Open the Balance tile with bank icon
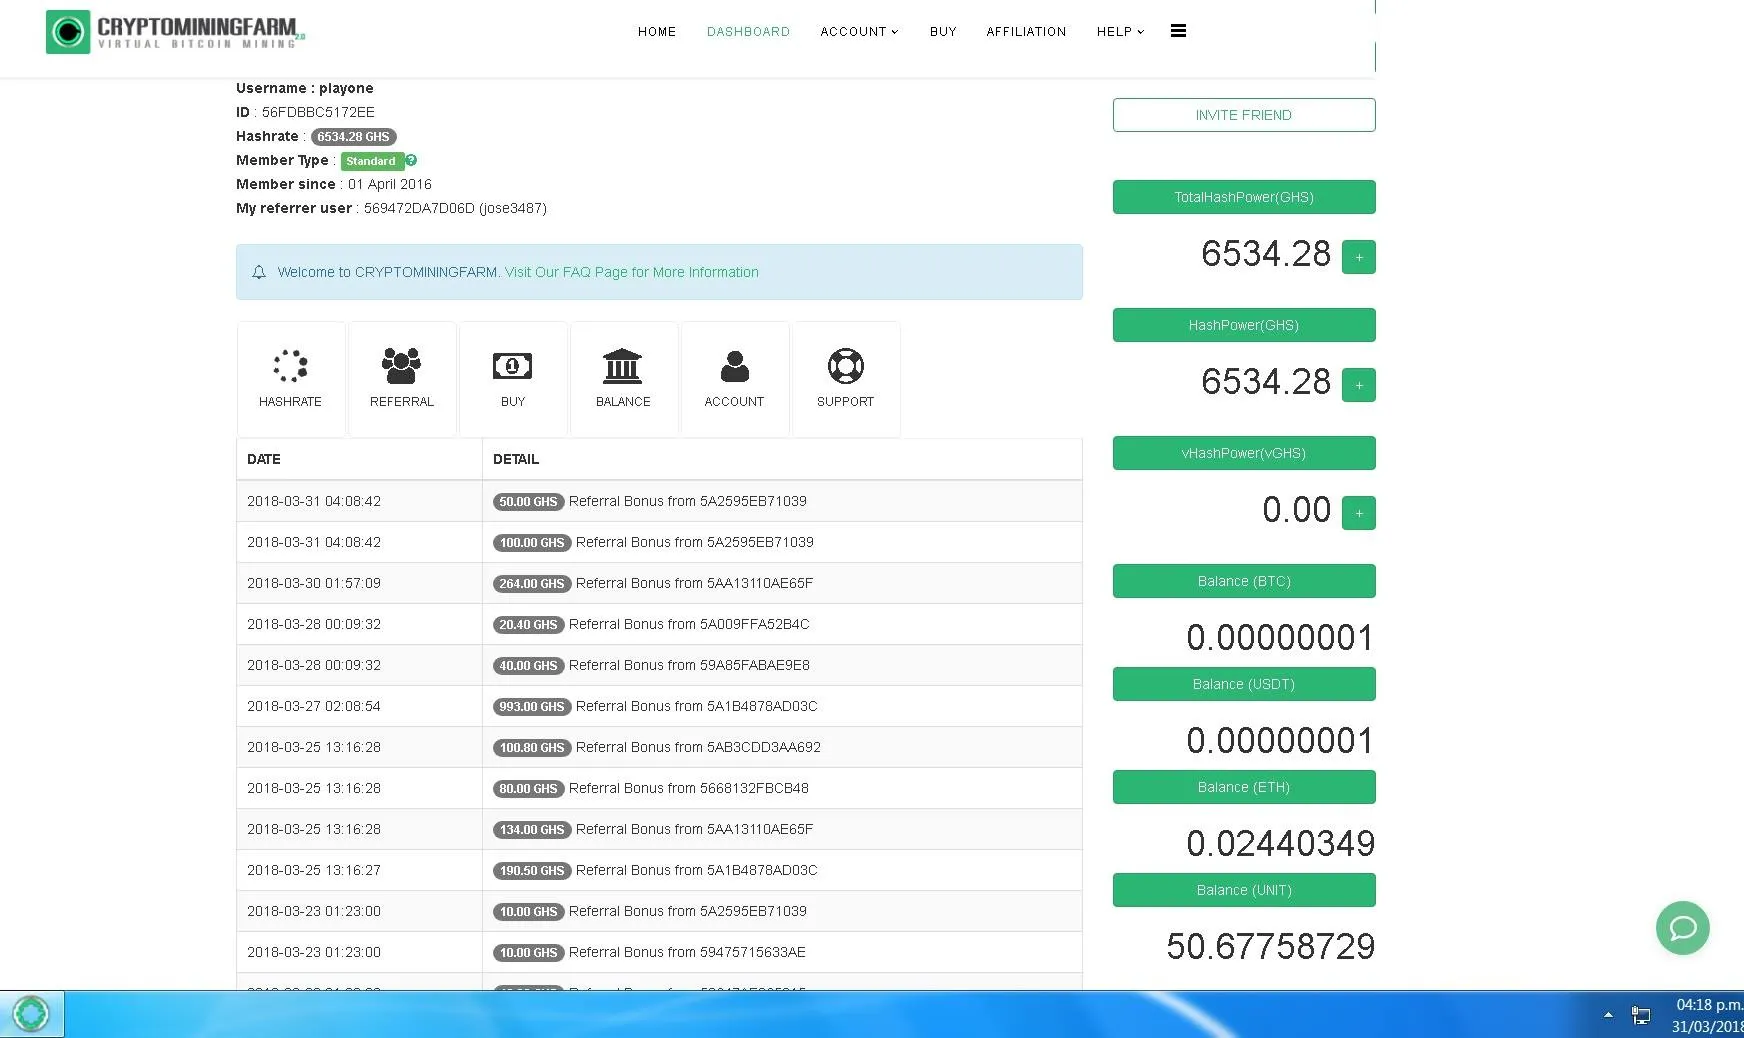 623,379
